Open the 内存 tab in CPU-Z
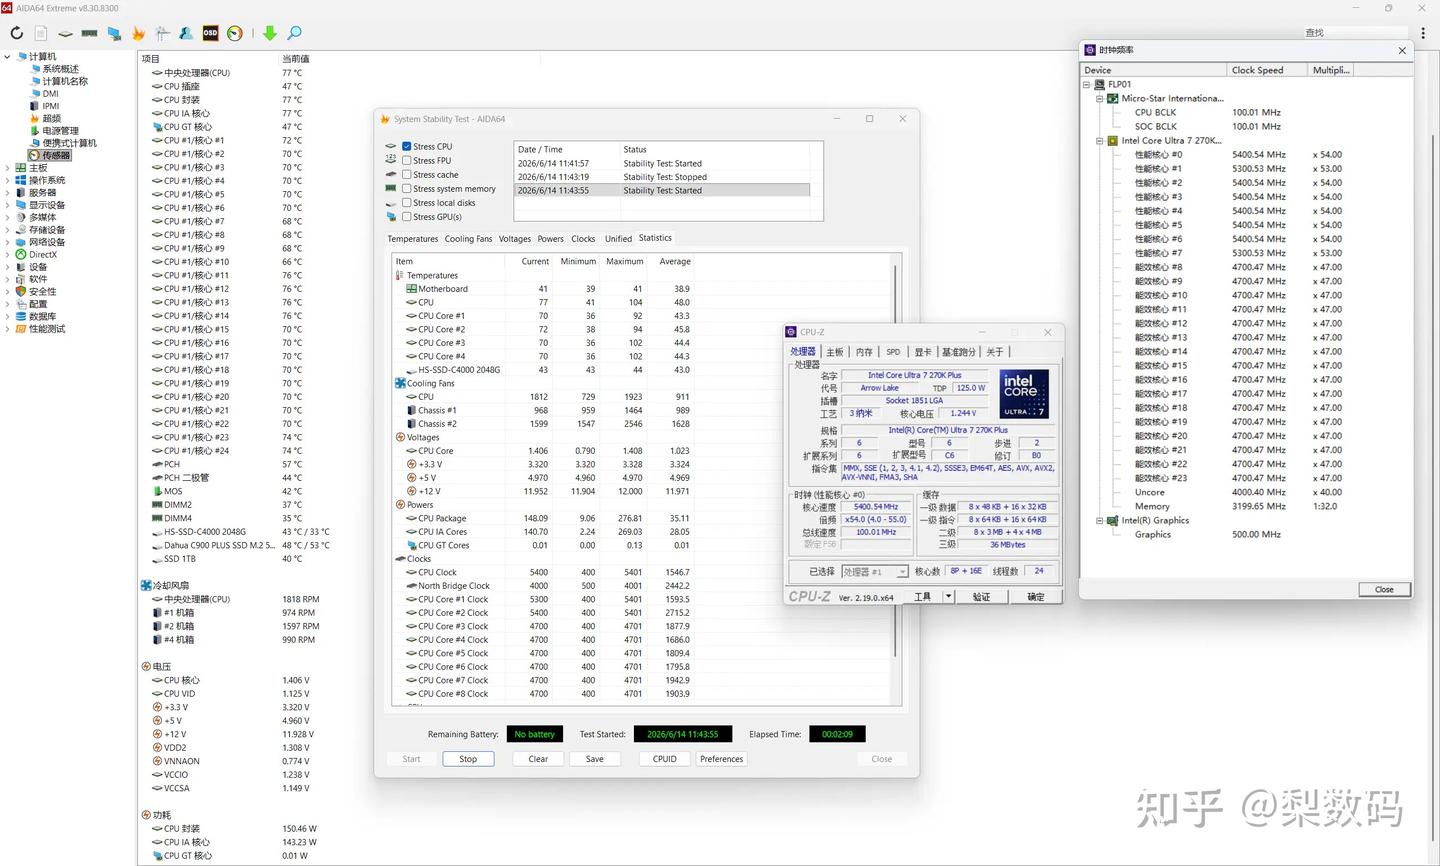Image resolution: width=1440 pixels, height=866 pixels. click(864, 352)
